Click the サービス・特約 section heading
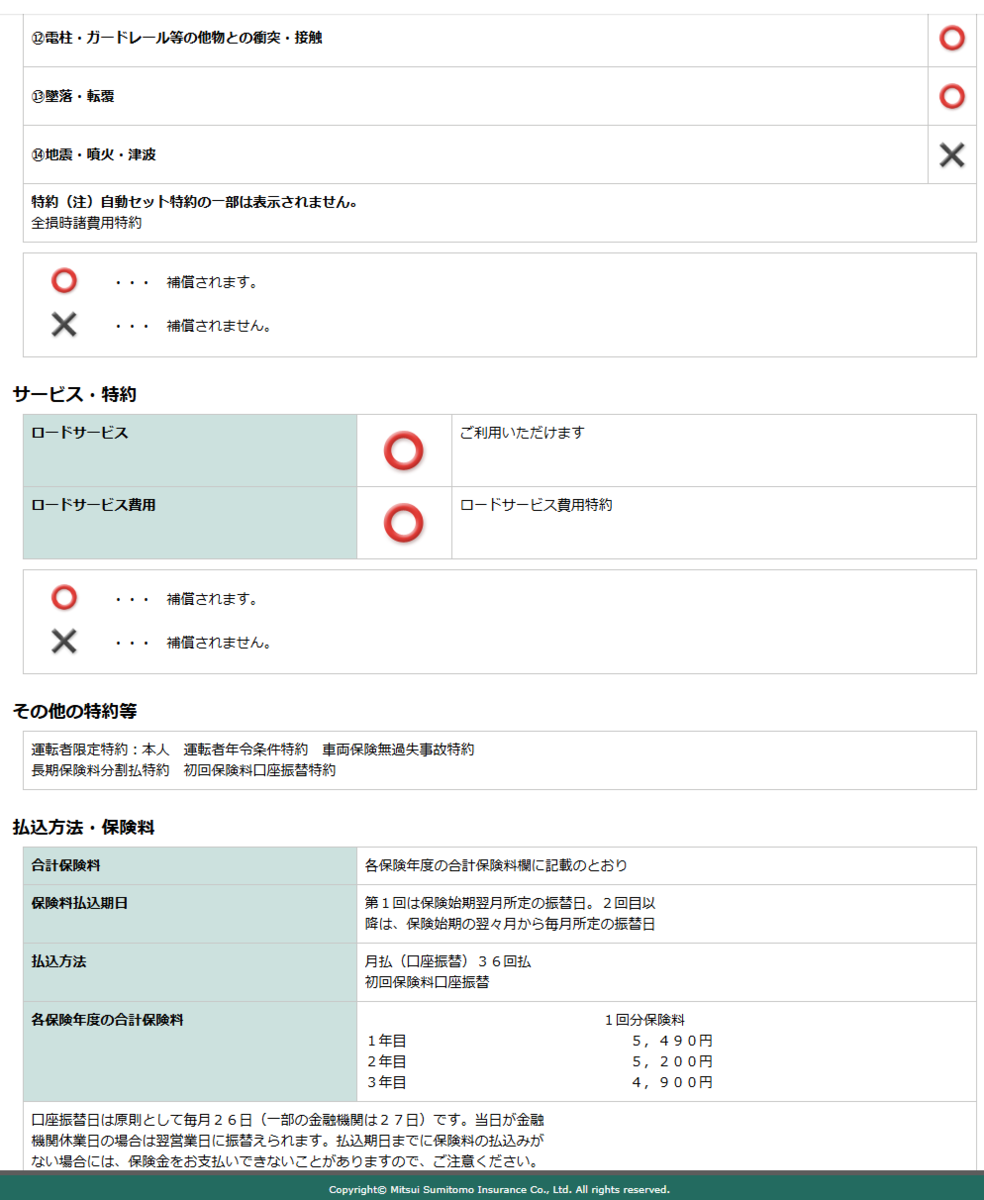 [74, 395]
